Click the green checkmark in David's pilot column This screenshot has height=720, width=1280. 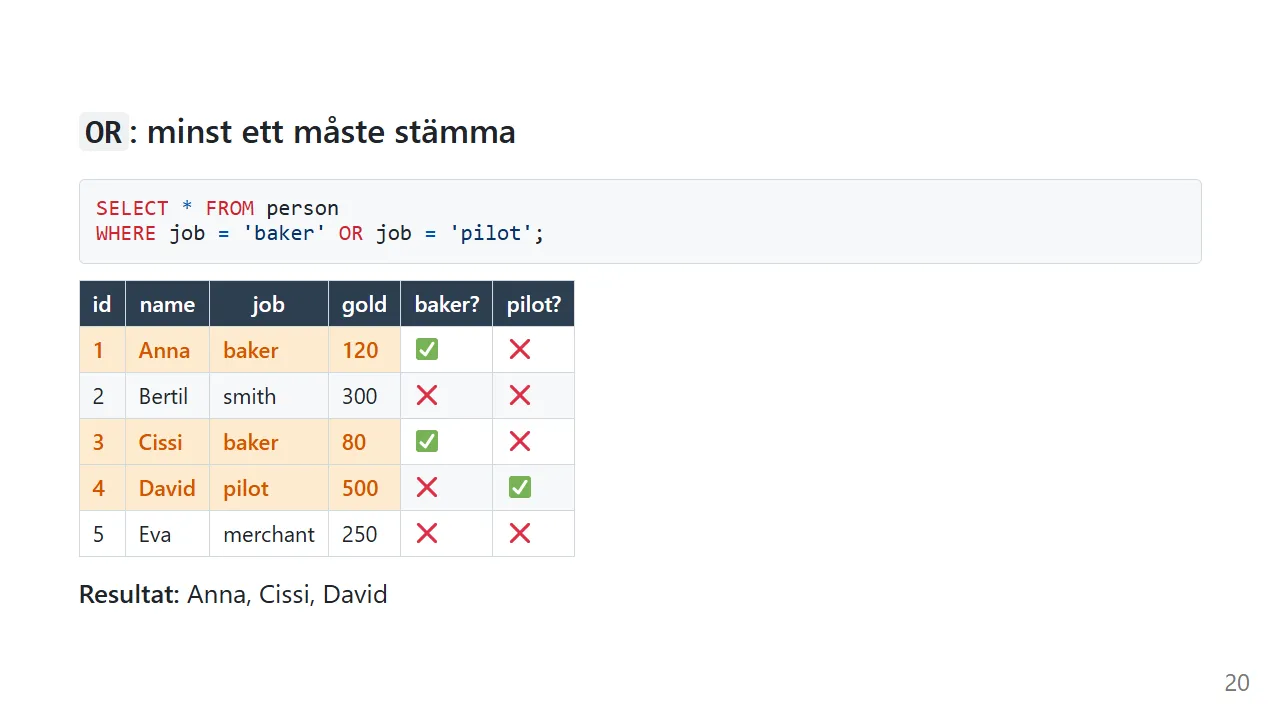[519, 488]
